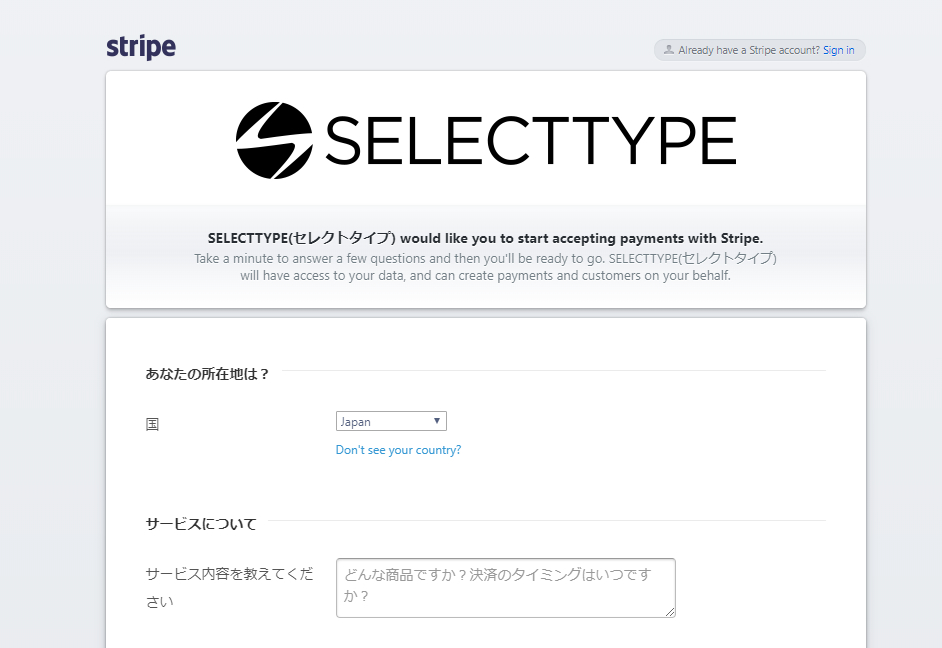Click the country selector's down arrow
The width and height of the screenshot is (942, 648).
[437, 421]
